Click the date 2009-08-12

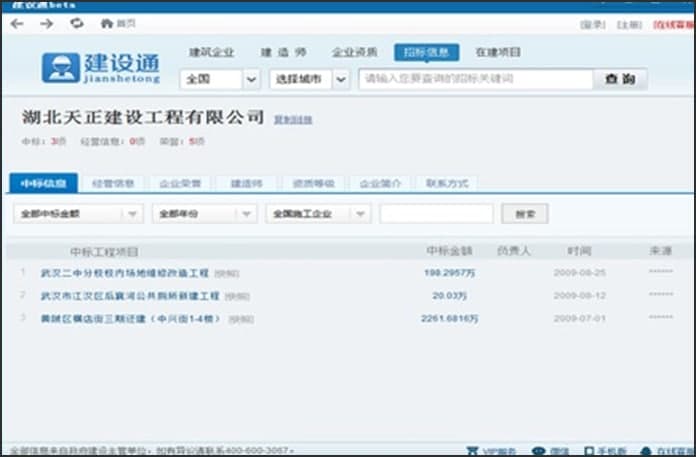tap(580, 295)
